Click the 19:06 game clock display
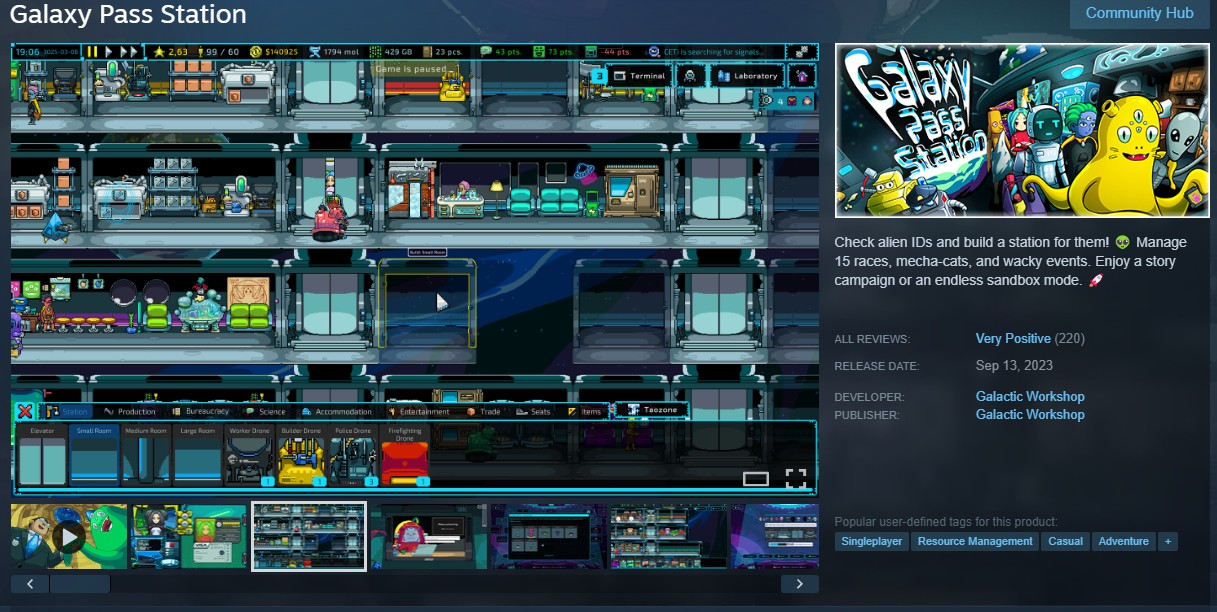The height and width of the screenshot is (612, 1217). tap(27, 51)
